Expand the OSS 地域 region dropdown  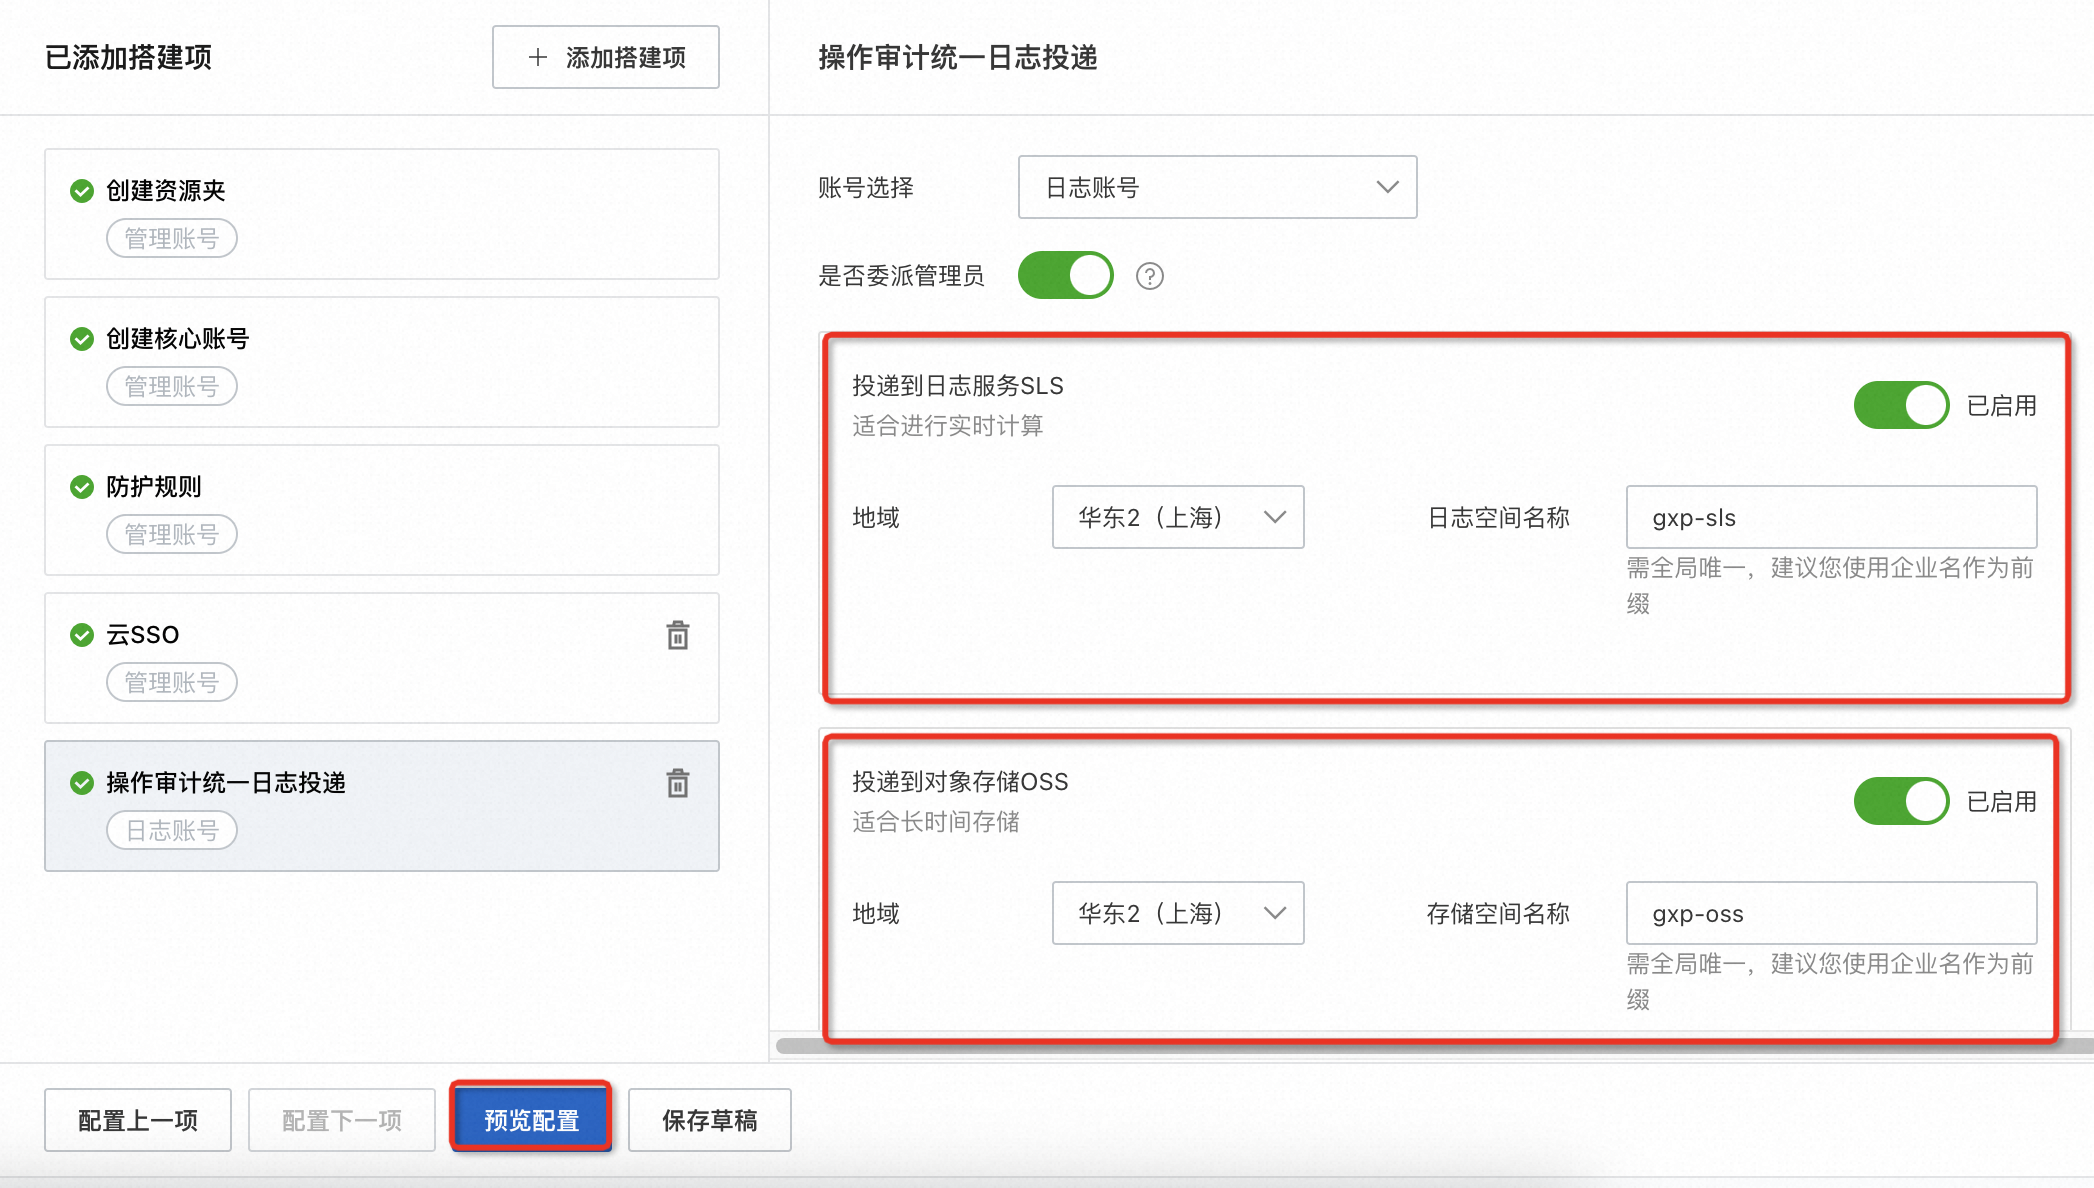(1177, 913)
